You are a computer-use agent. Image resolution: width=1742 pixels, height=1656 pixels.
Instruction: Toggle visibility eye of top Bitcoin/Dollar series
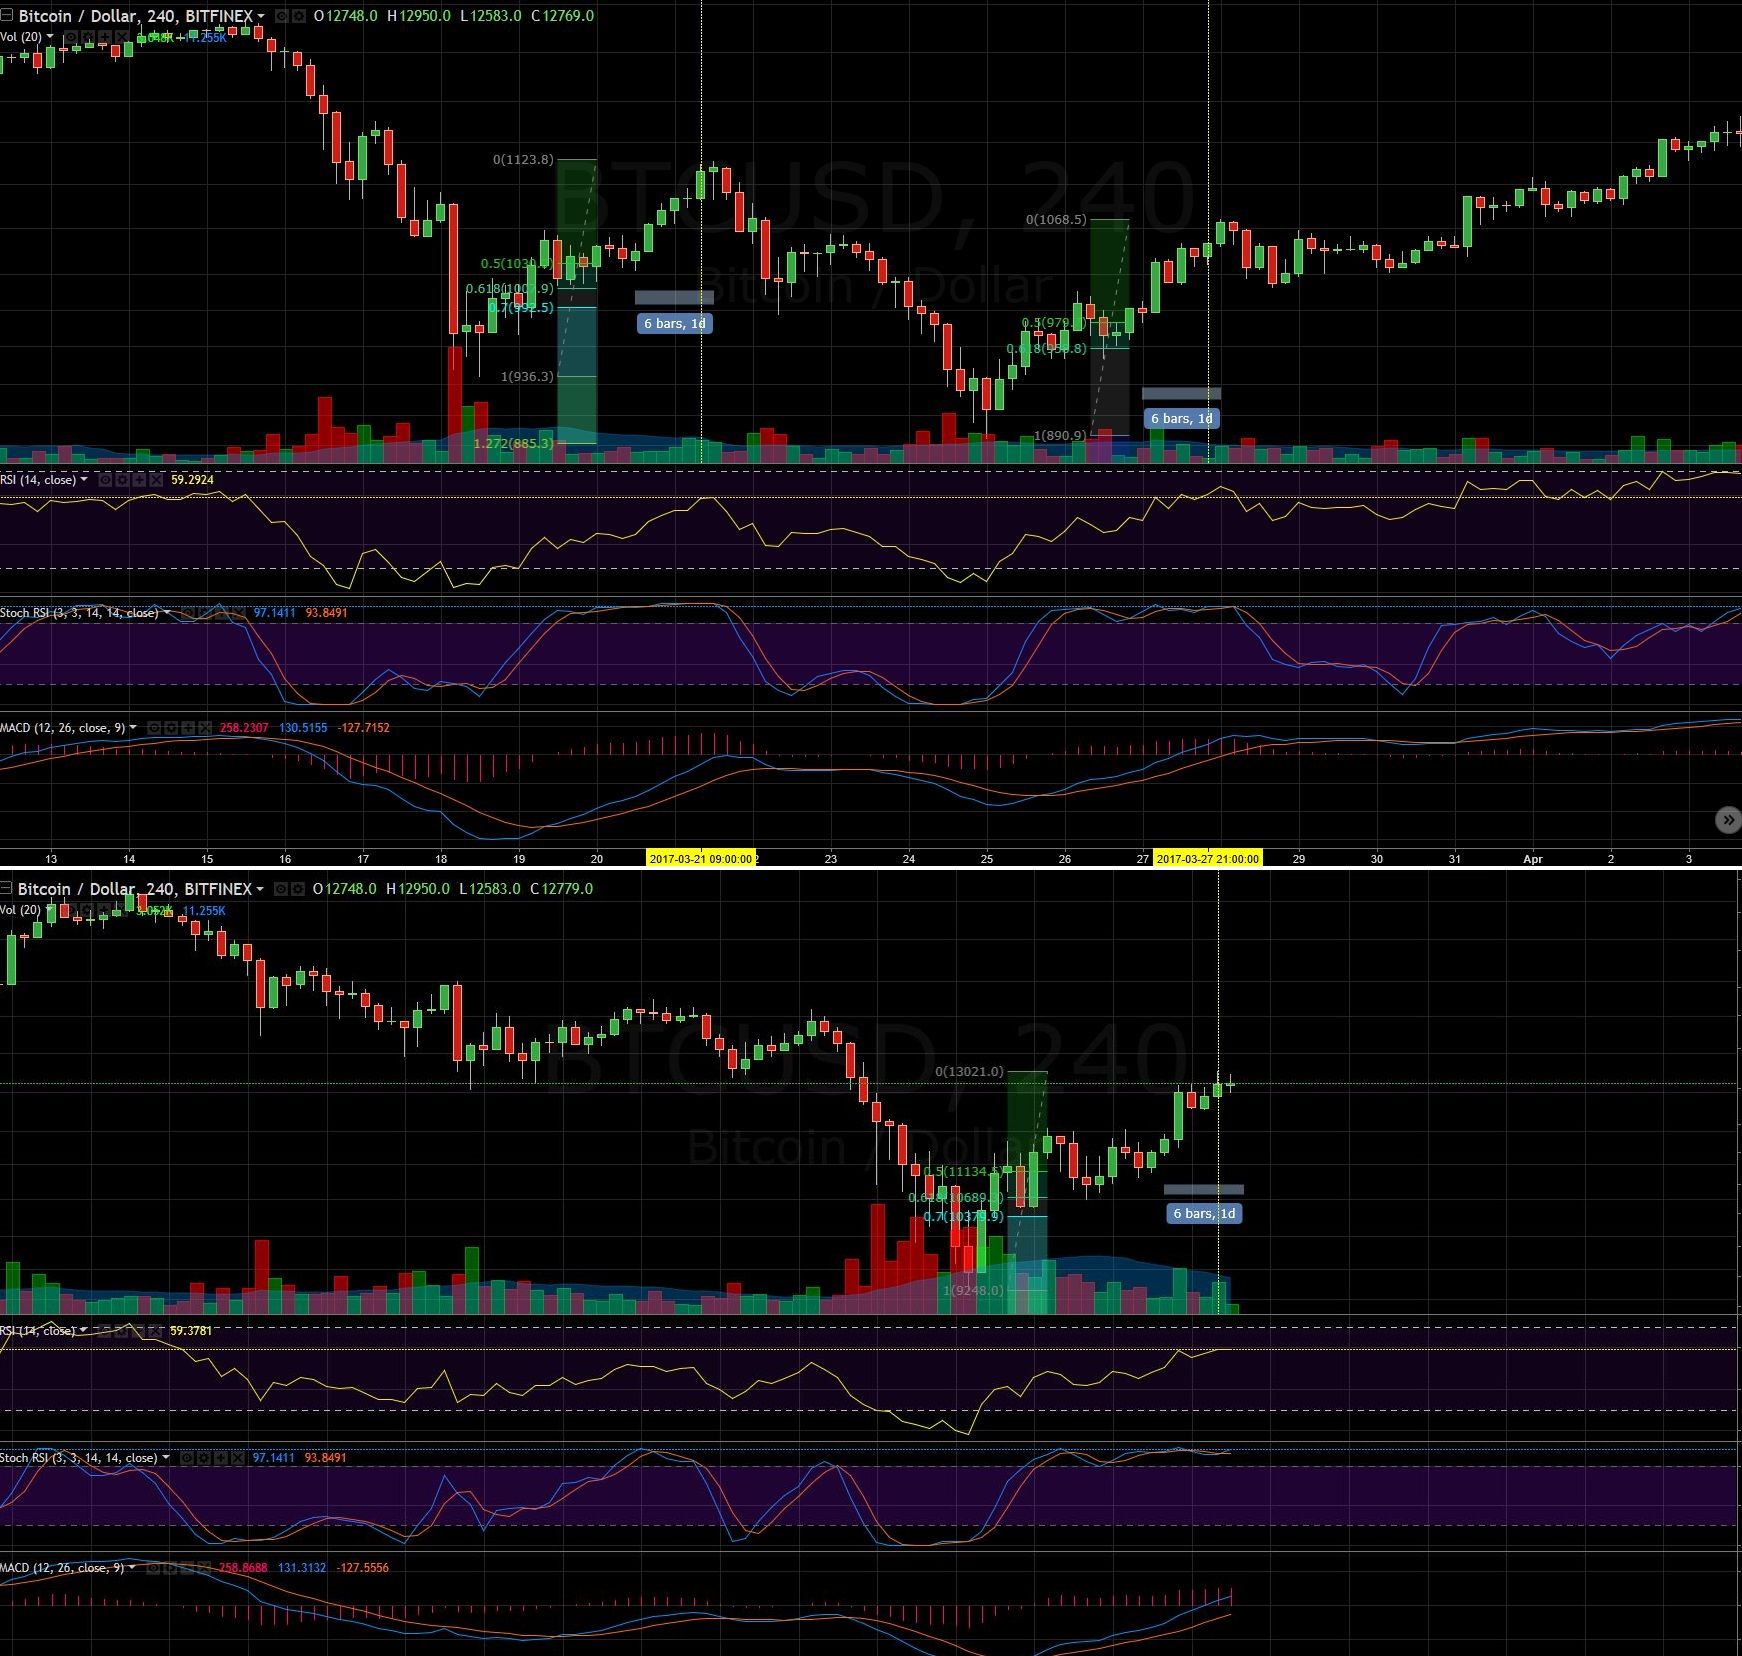click(x=282, y=16)
